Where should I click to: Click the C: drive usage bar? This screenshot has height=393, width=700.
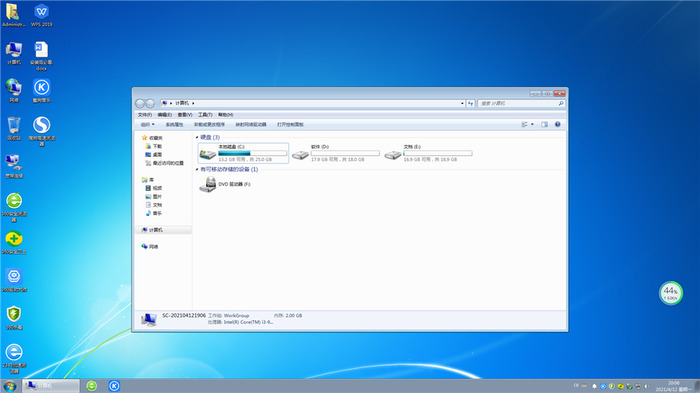point(253,153)
